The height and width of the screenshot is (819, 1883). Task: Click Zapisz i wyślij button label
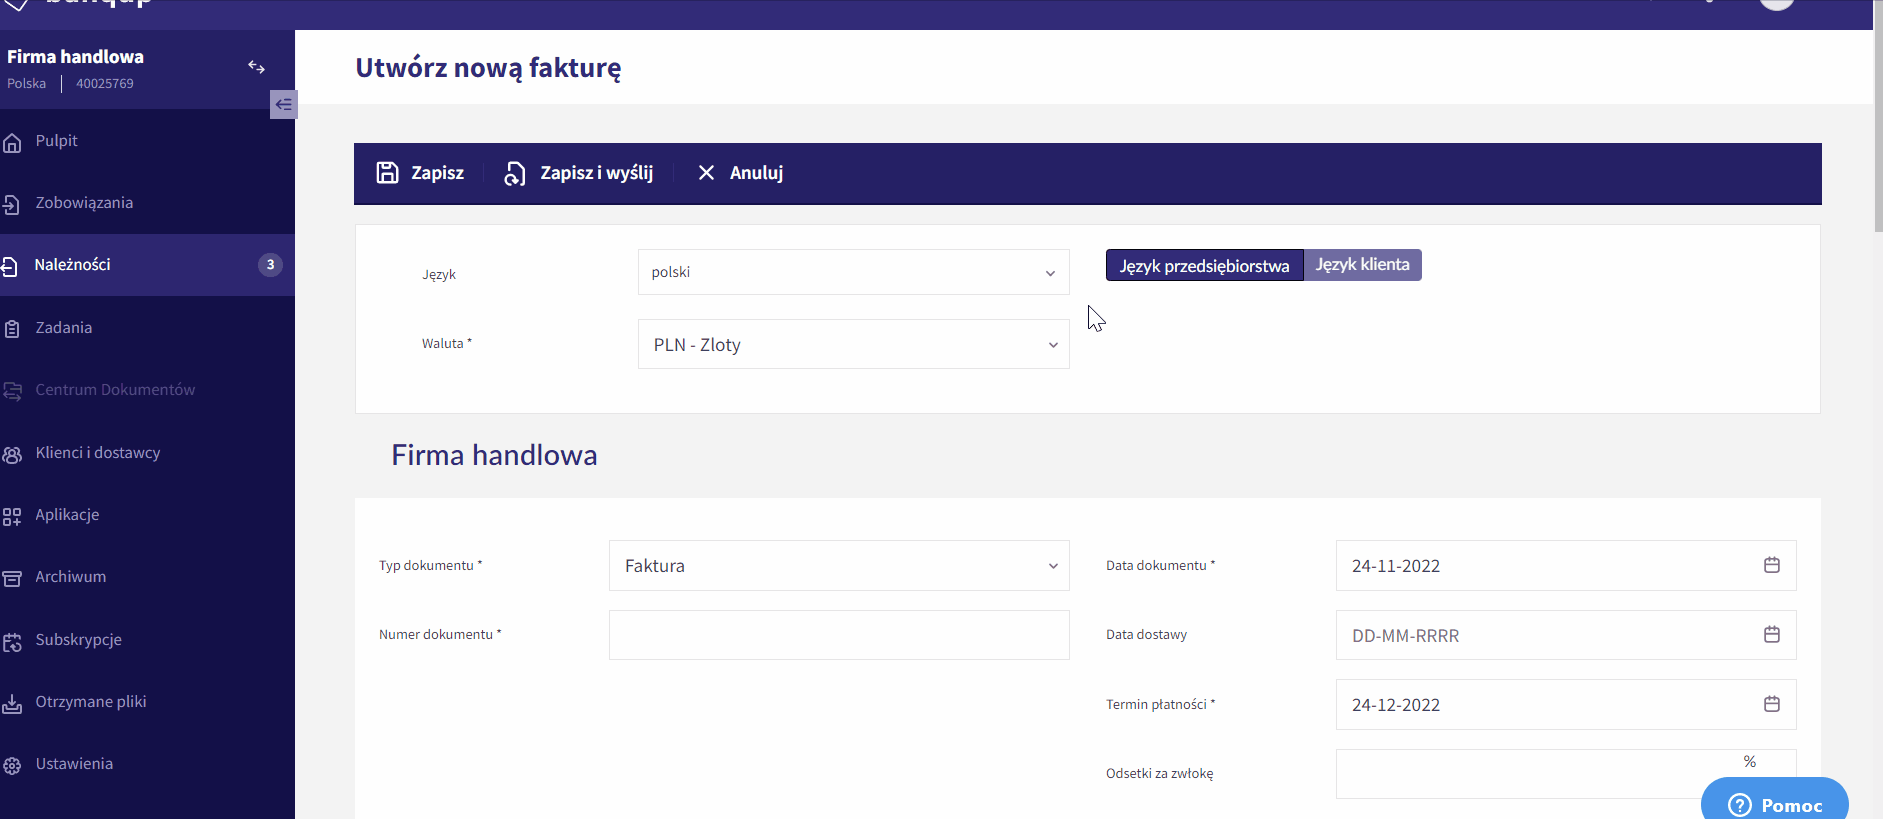(596, 173)
